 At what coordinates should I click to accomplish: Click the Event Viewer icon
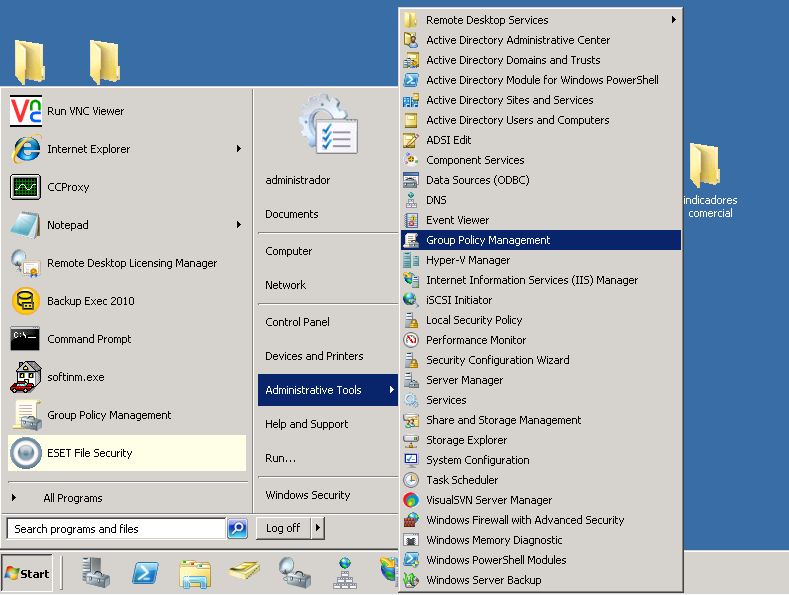(411, 220)
